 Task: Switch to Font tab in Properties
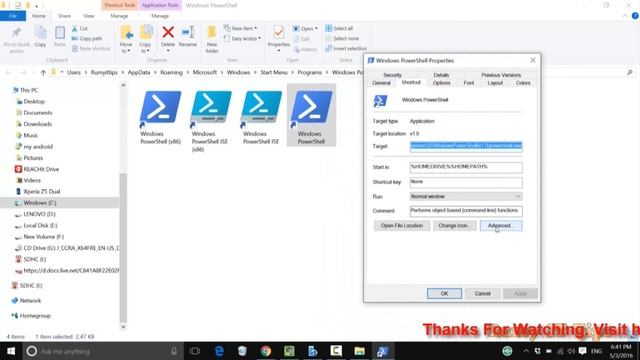[x=469, y=83]
